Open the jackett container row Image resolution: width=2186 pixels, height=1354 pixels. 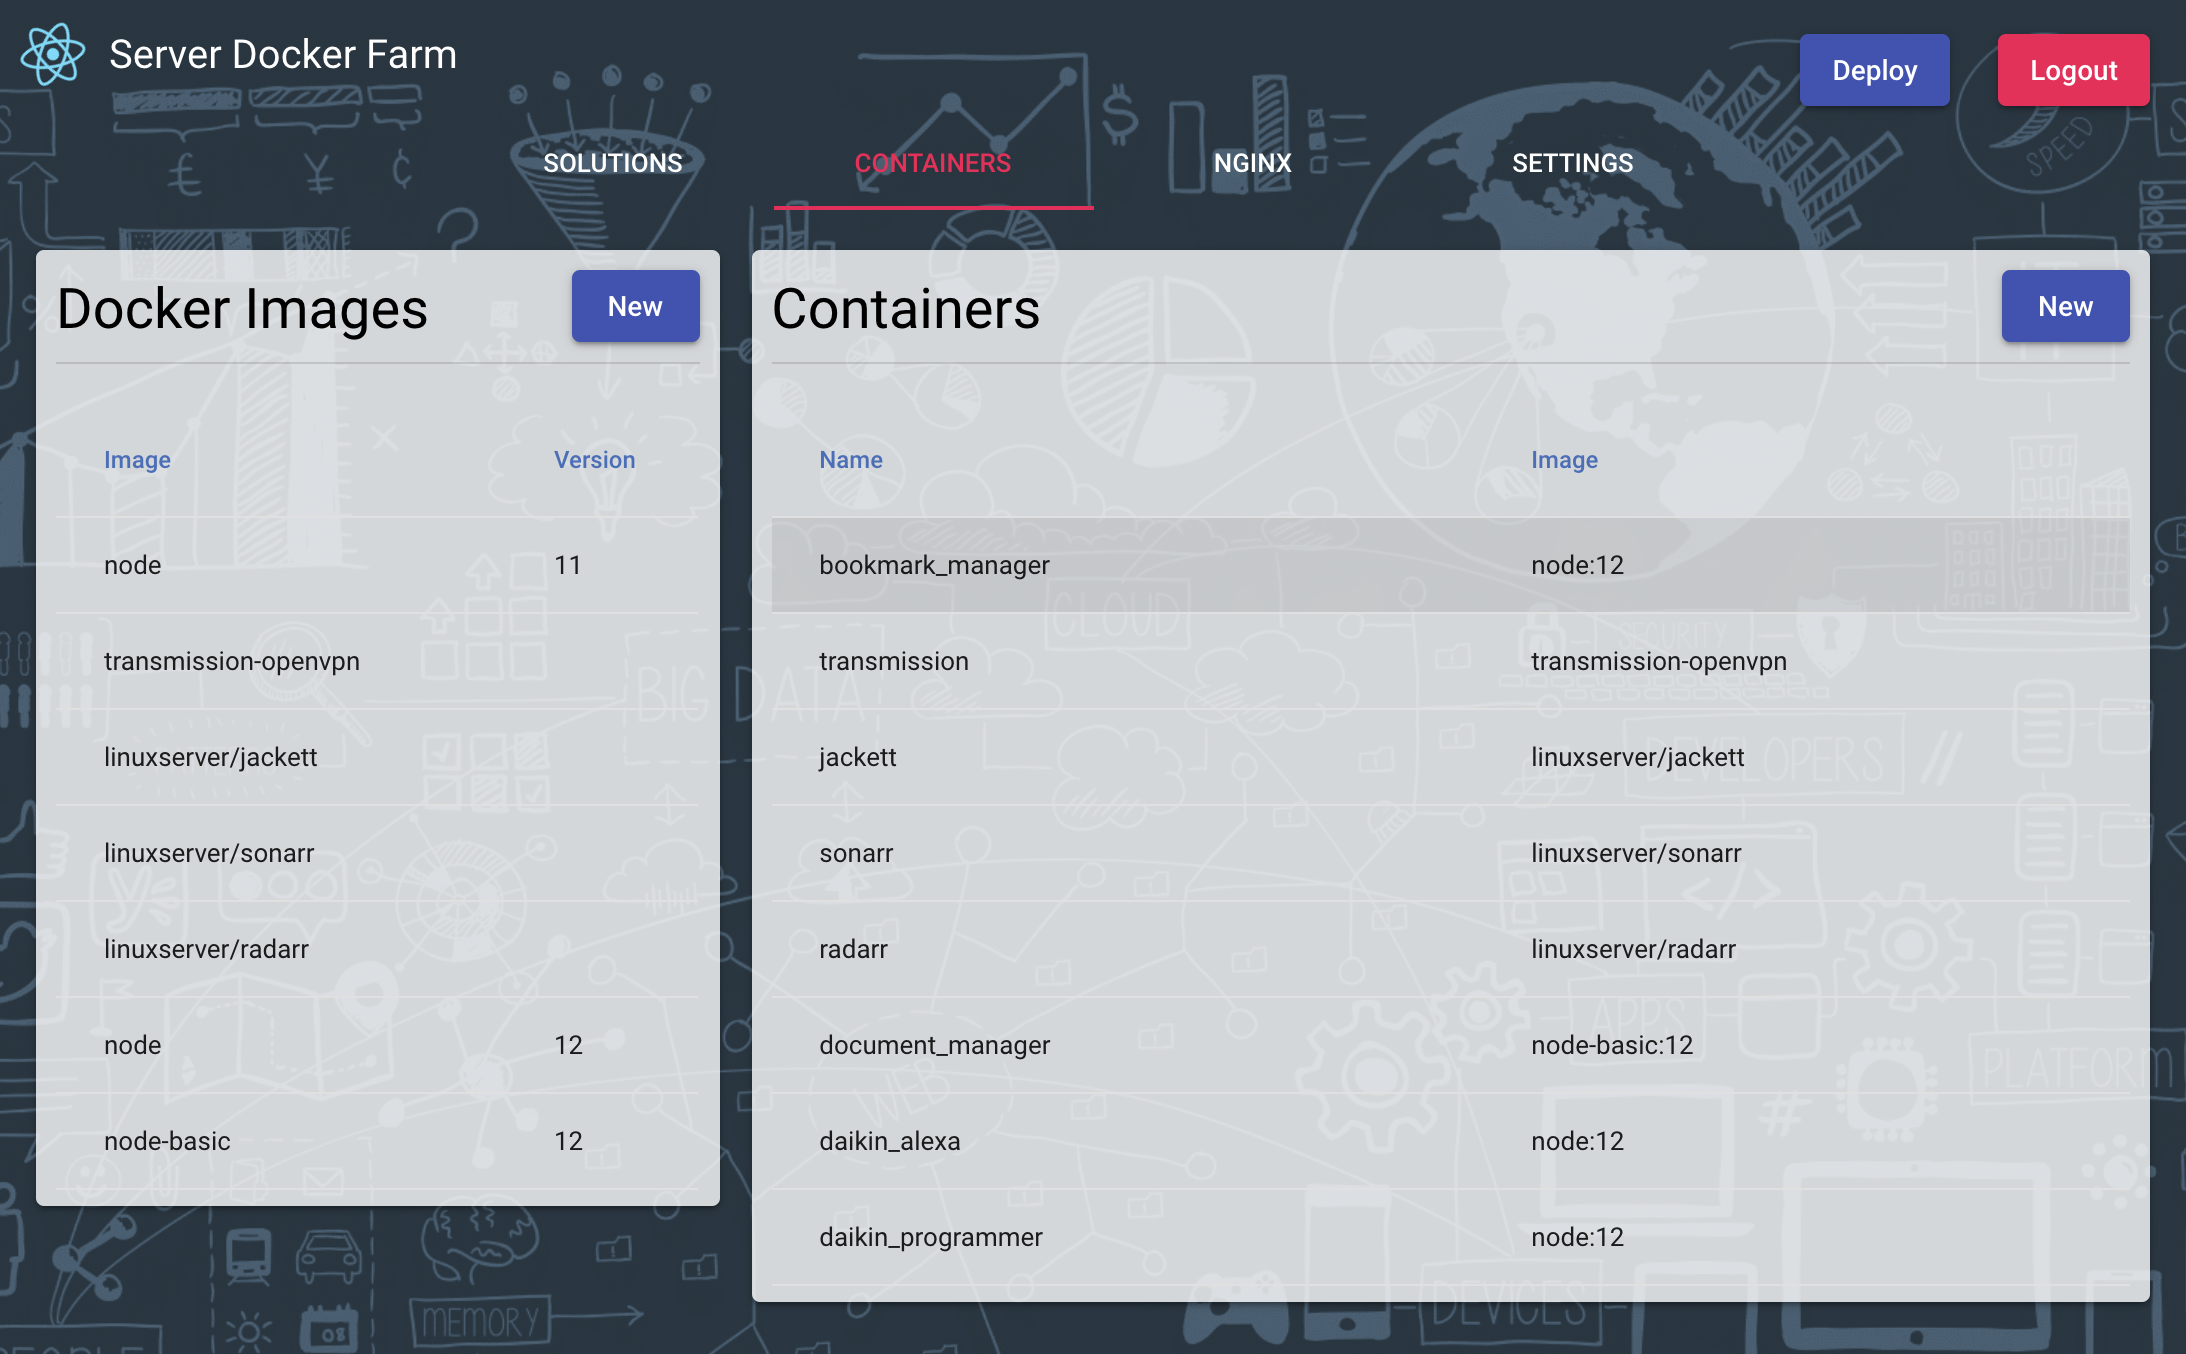[1450, 757]
